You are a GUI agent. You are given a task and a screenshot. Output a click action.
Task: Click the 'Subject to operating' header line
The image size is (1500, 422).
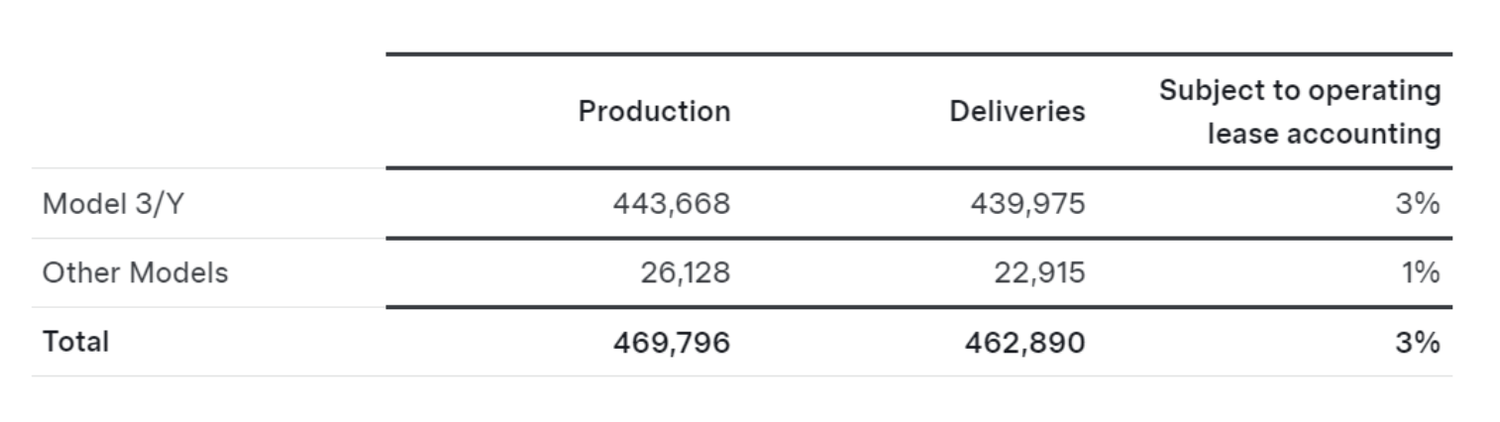coord(1300,91)
